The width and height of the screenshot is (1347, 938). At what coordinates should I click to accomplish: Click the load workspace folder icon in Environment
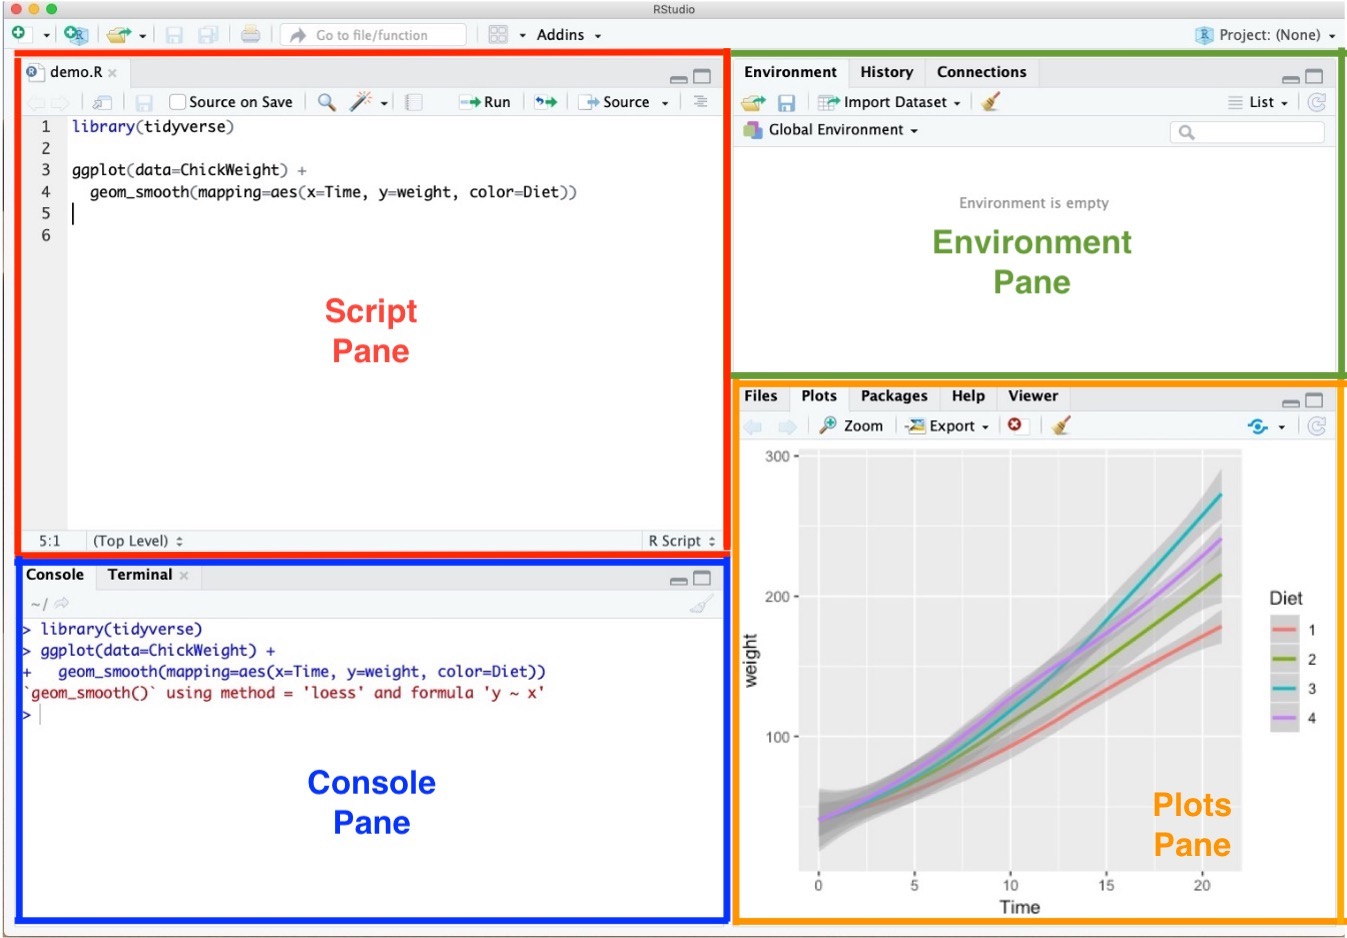pyautogui.click(x=754, y=102)
